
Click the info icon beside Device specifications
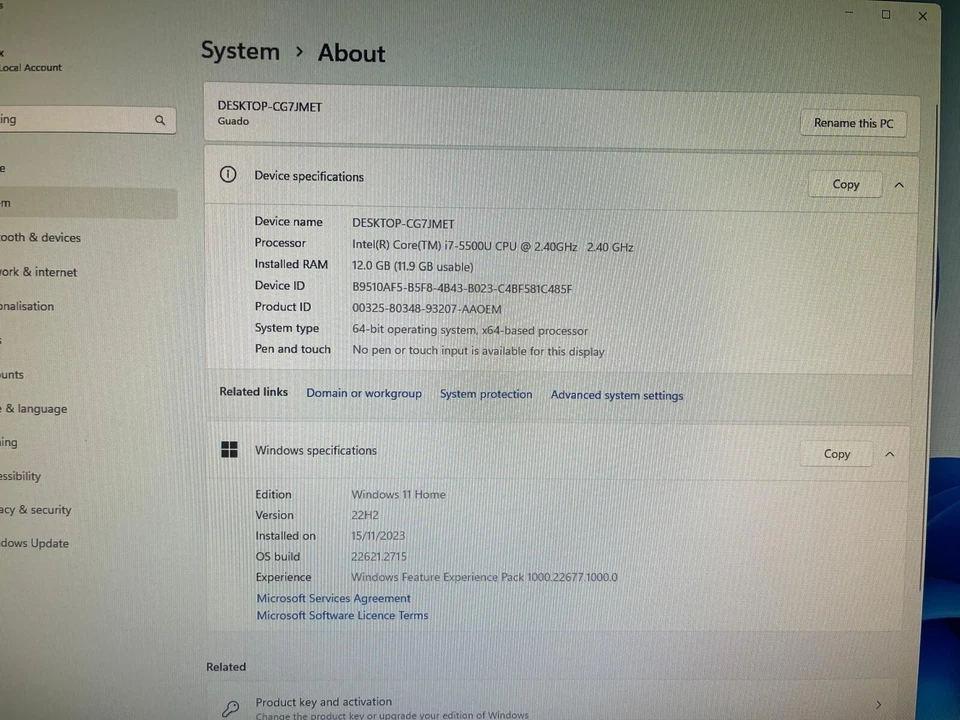(228, 174)
